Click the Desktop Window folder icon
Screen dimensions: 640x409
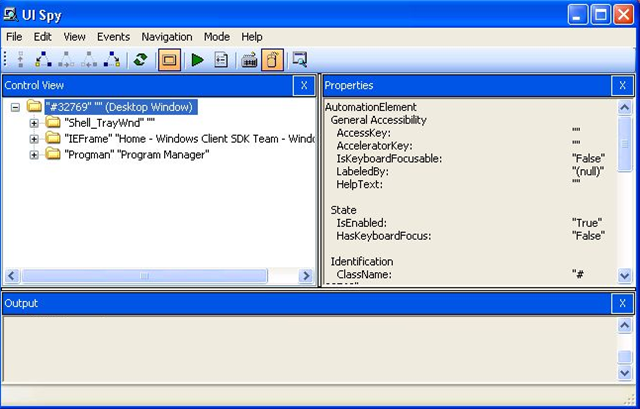(34, 106)
